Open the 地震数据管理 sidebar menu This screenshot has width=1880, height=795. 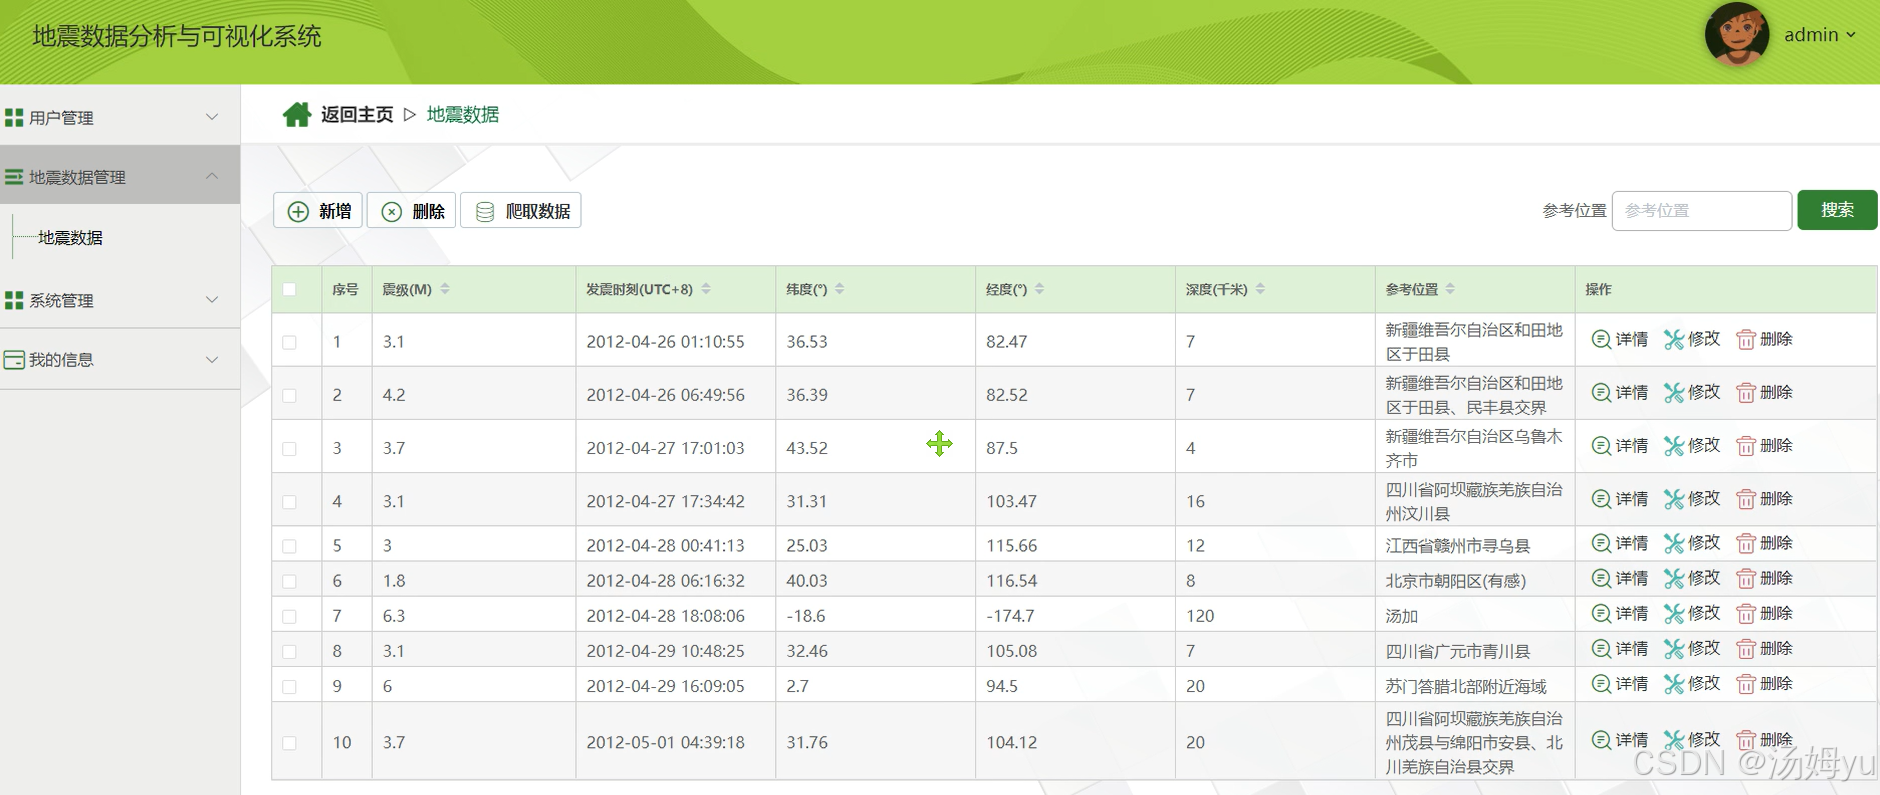(x=120, y=176)
